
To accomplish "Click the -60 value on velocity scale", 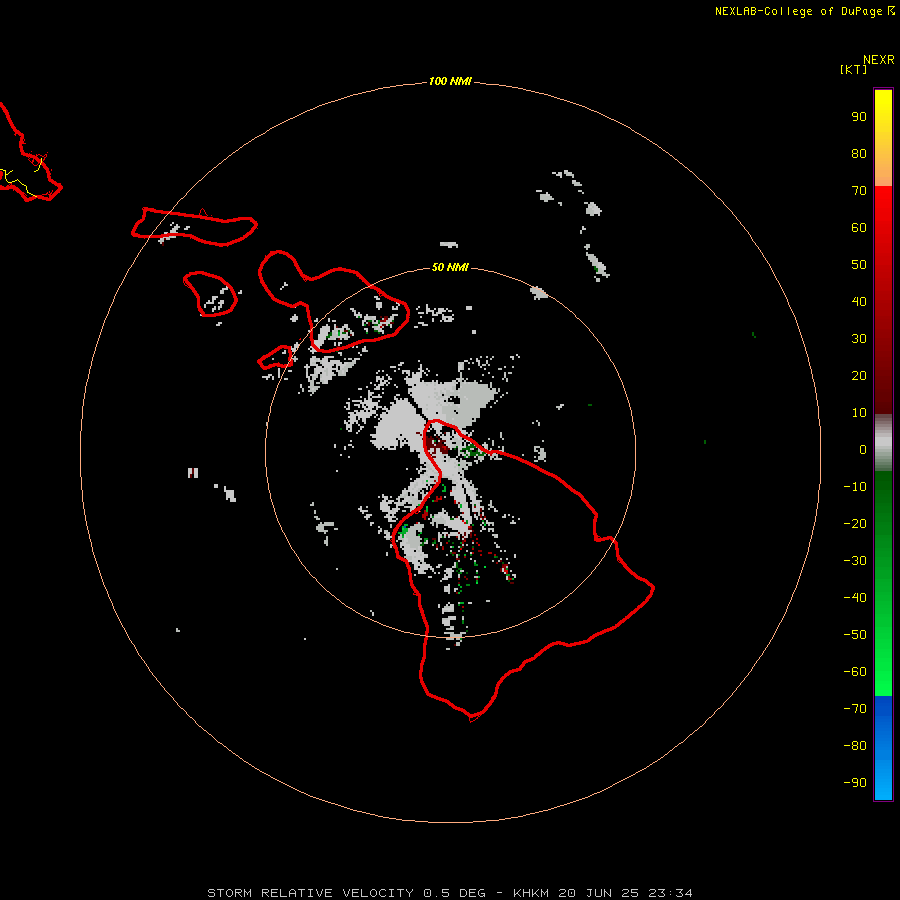I will [x=855, y=672].
